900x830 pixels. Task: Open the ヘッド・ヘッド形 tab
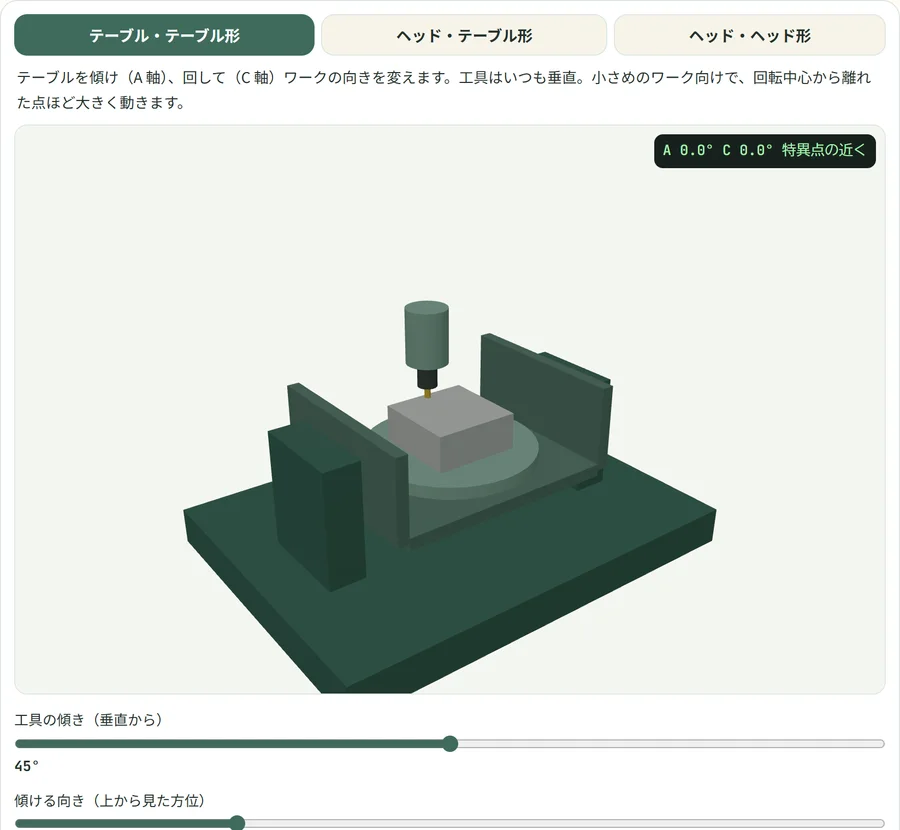tap(750, 36)
